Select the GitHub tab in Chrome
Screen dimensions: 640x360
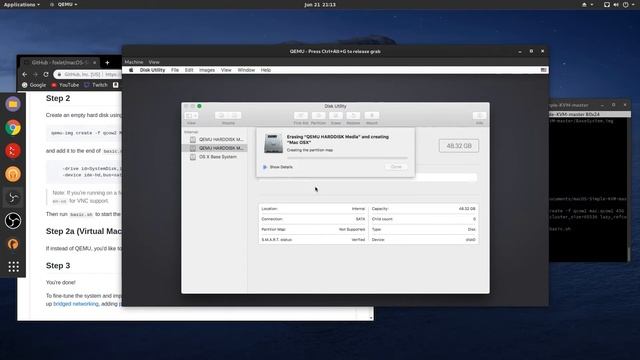point(60,62)
